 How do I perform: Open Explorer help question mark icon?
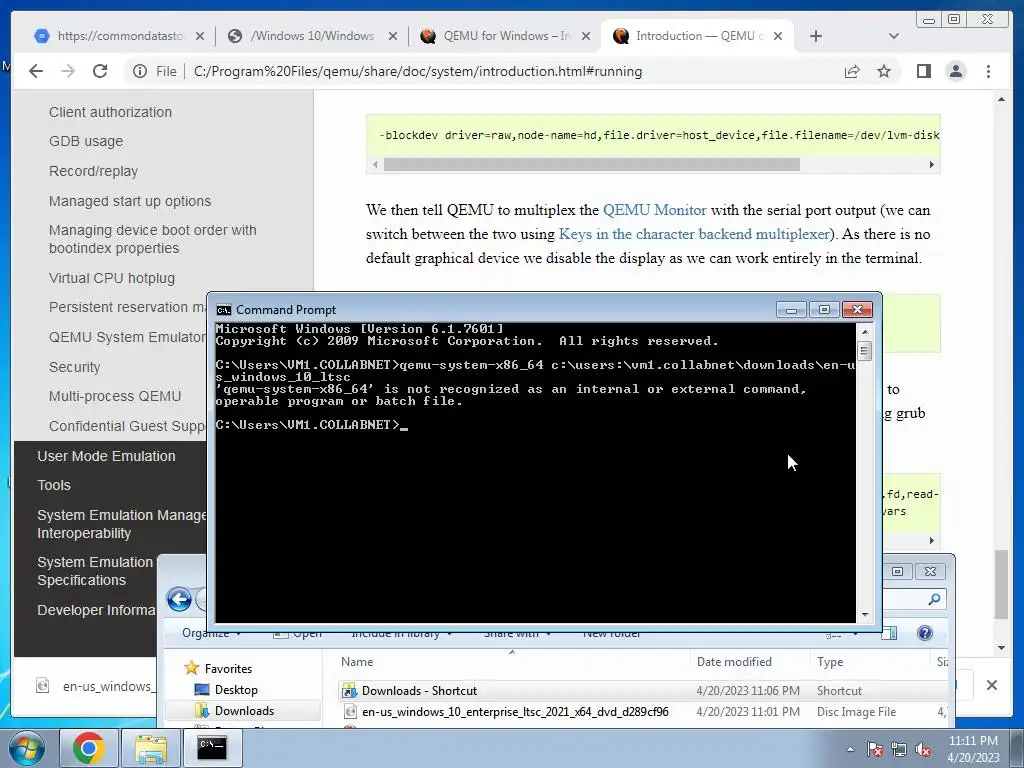point(925,633)
